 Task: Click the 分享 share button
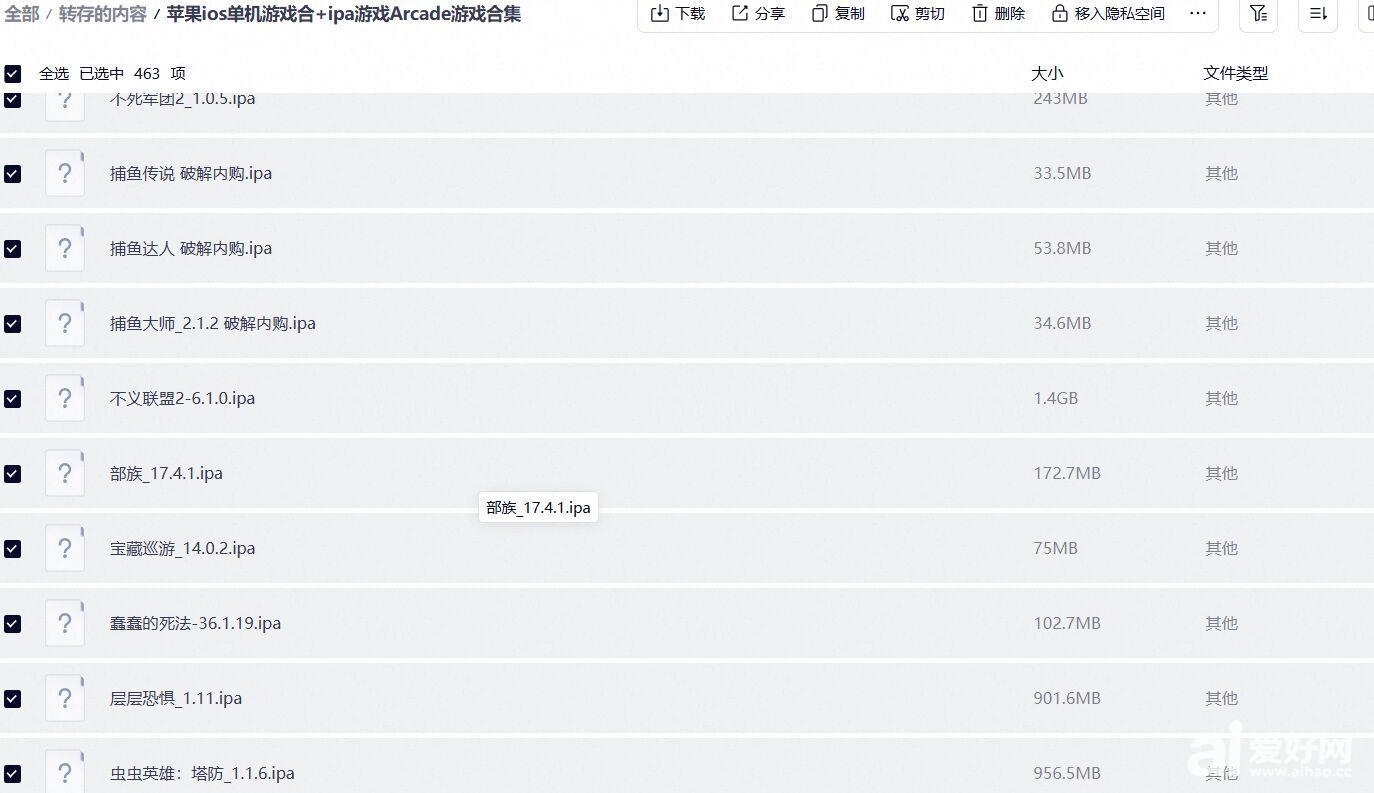[758, 14]
